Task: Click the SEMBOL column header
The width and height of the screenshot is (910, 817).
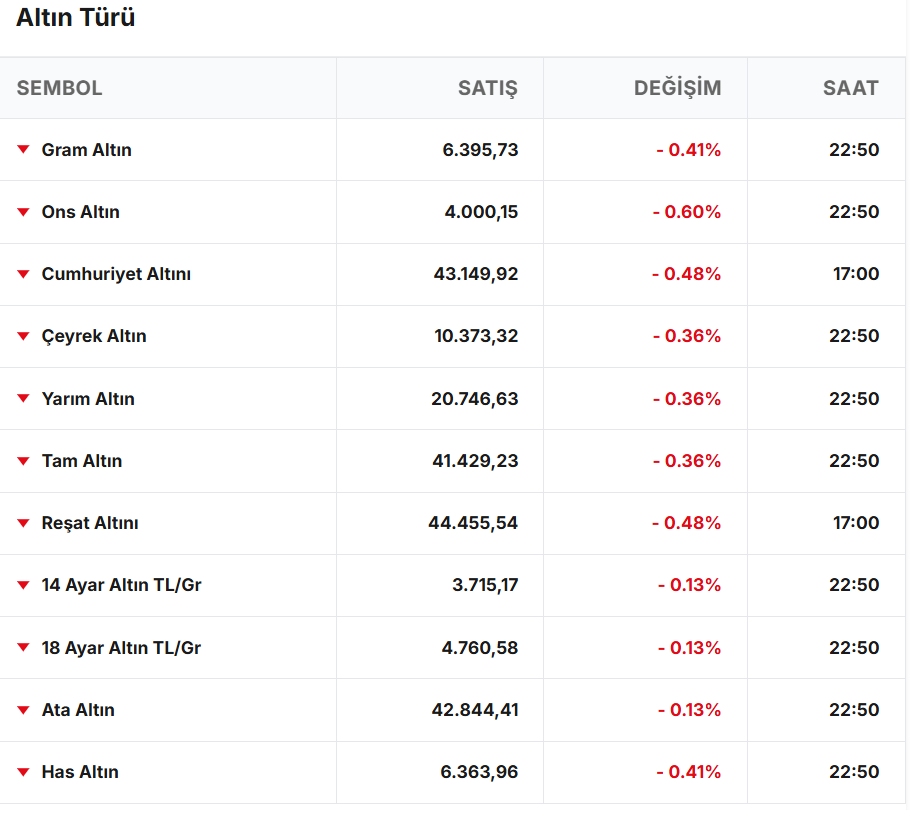Action: [x=59, y=88]
